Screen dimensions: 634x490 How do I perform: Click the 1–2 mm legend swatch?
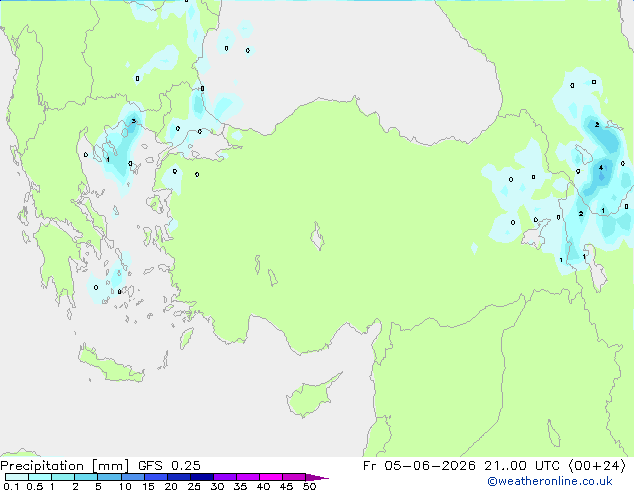point(63,477)
